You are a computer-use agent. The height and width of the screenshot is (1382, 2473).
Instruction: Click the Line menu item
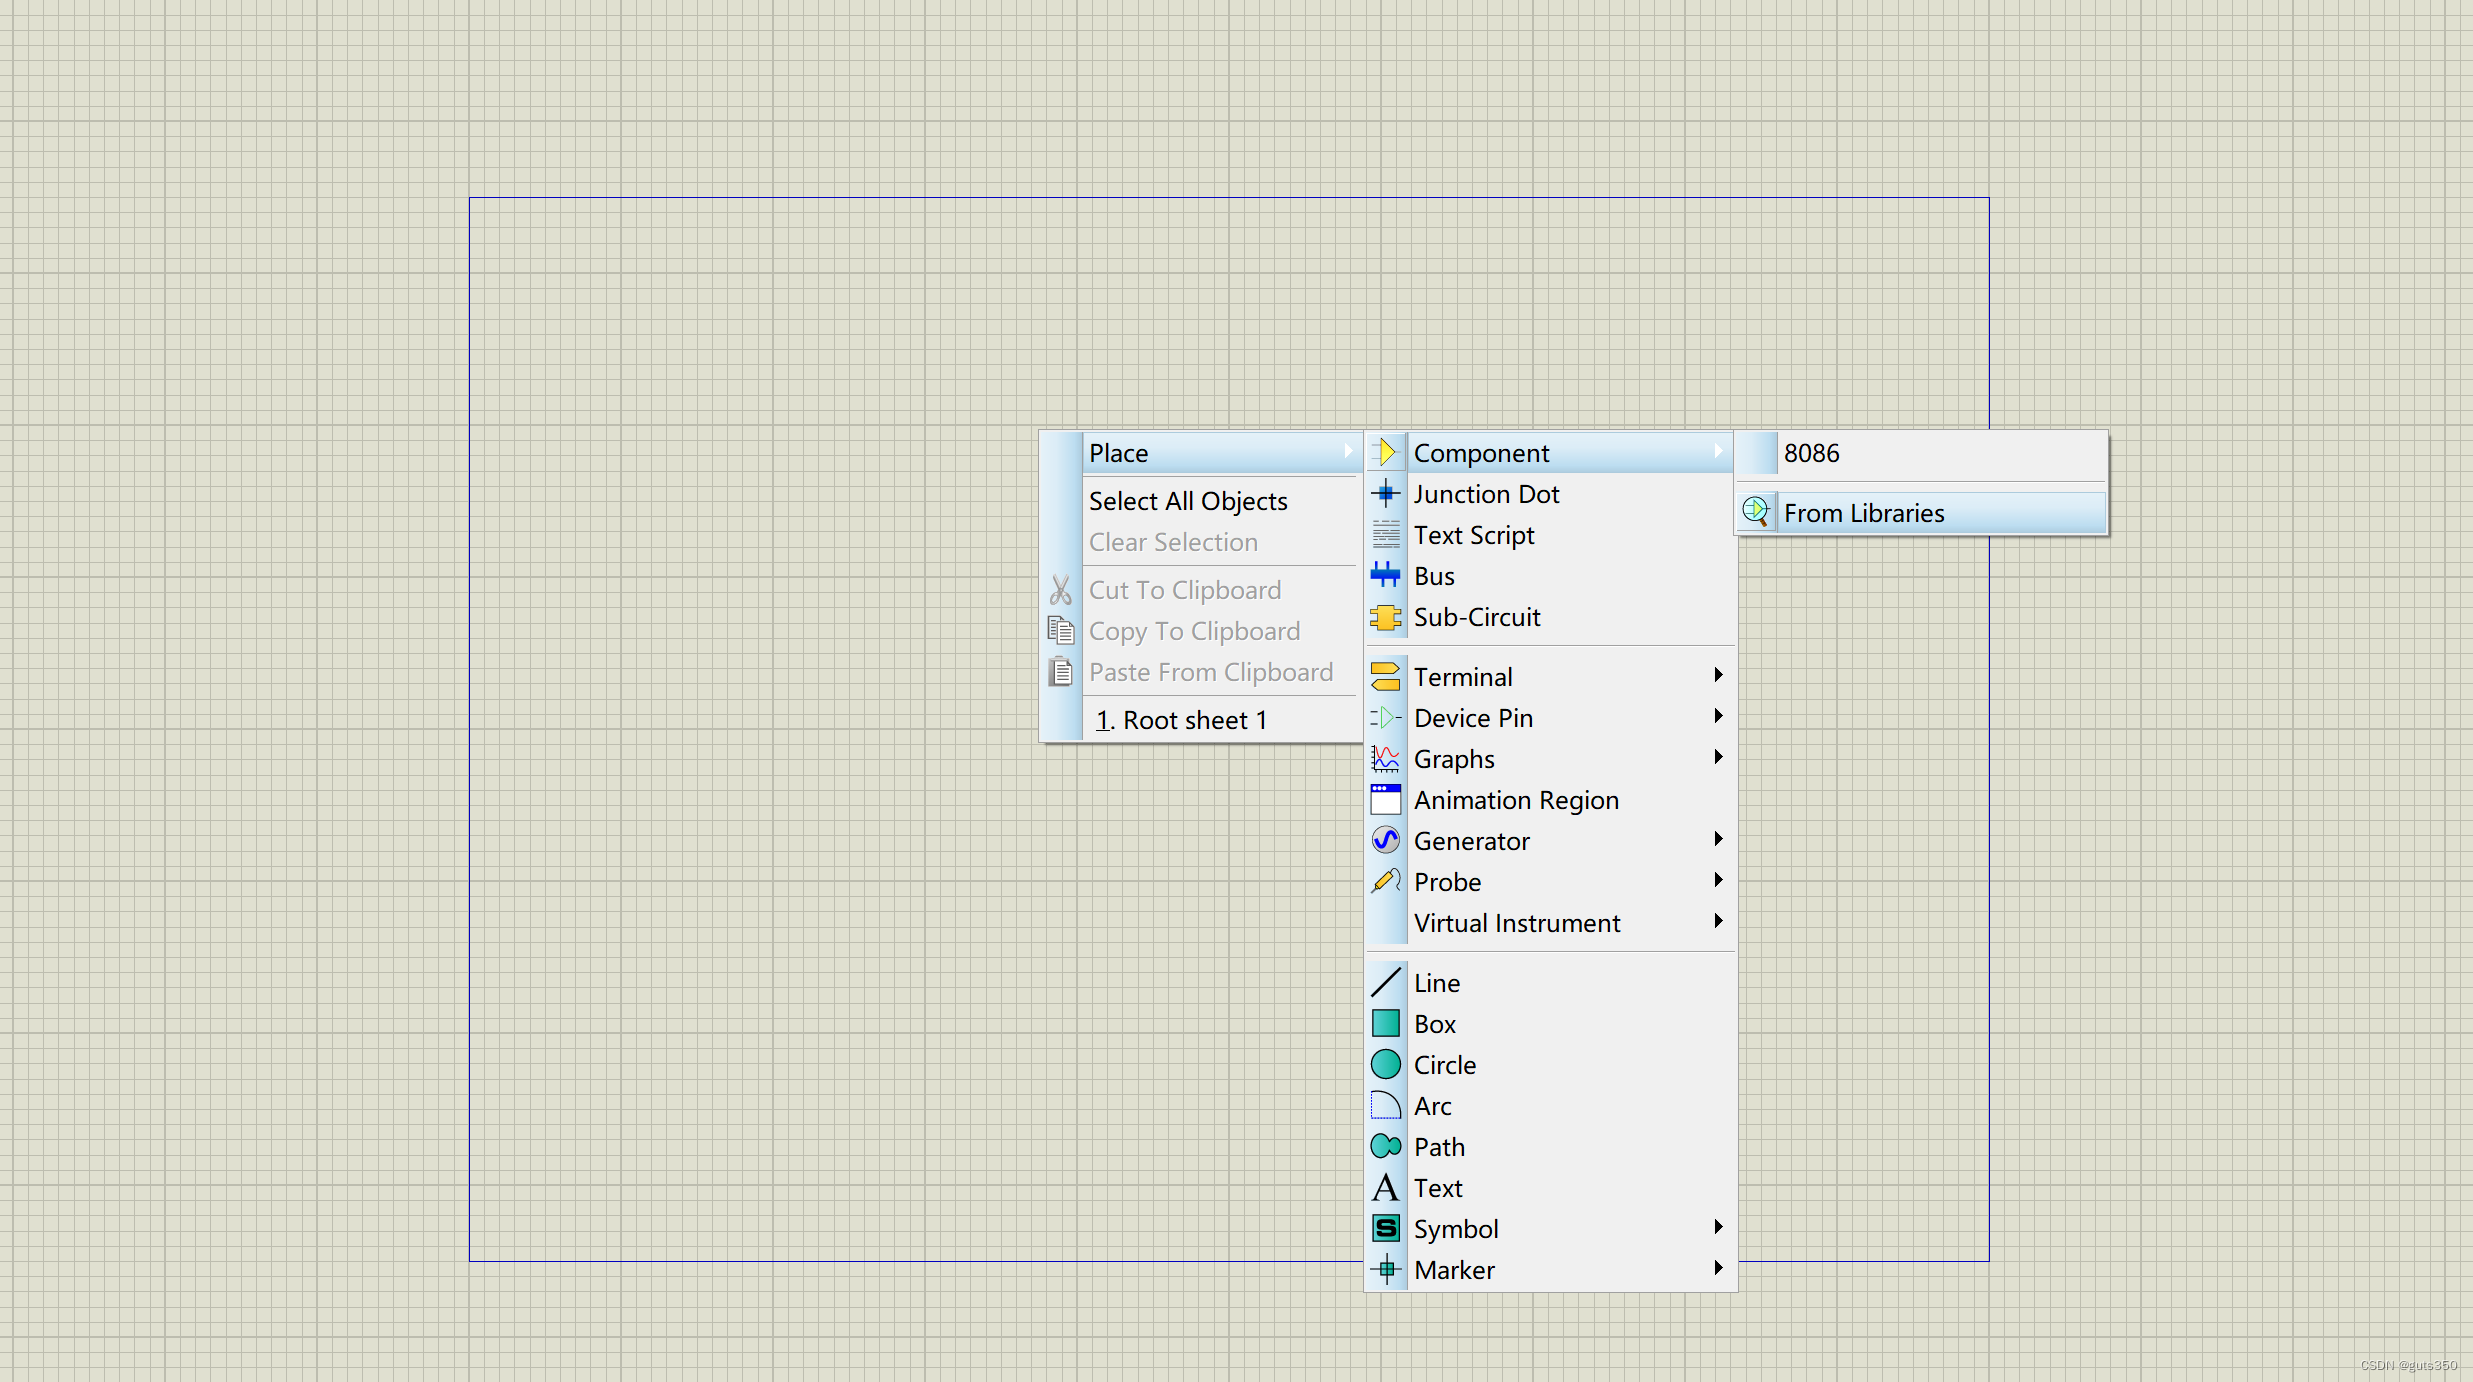point(1437,983)
